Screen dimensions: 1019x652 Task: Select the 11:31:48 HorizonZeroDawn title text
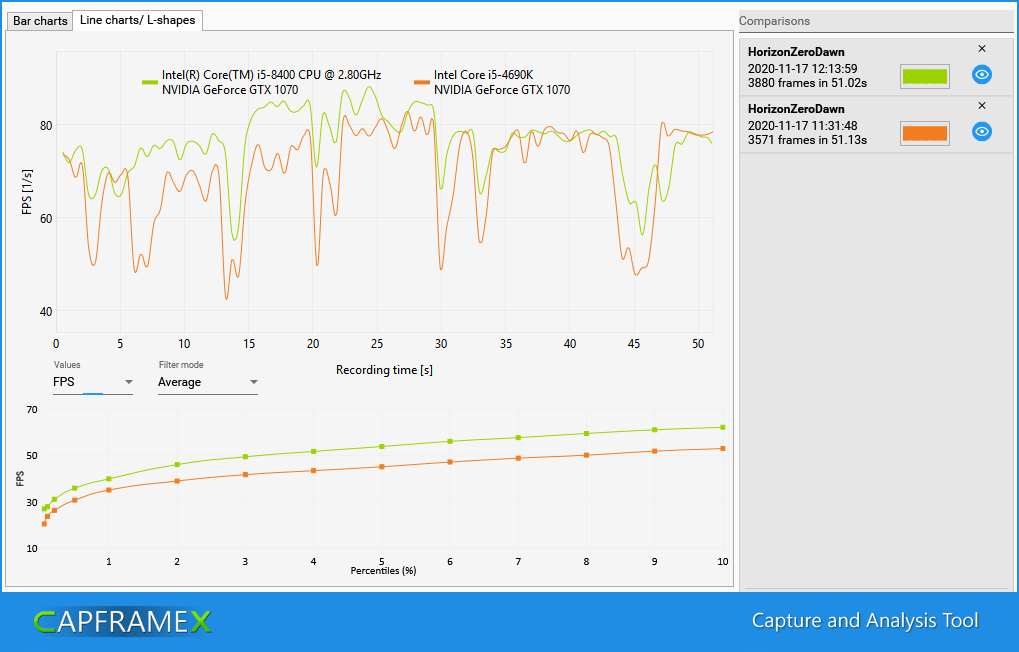tap(796, 109)
